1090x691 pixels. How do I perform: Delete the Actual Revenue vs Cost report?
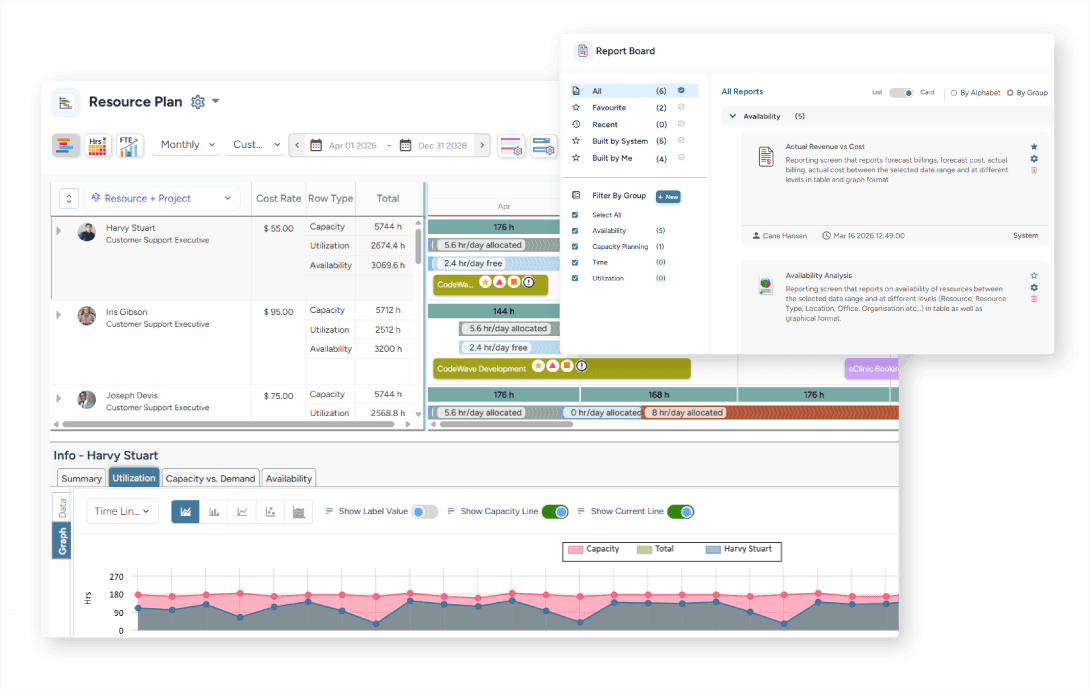pyautogui.click(x=1034, y=170)
